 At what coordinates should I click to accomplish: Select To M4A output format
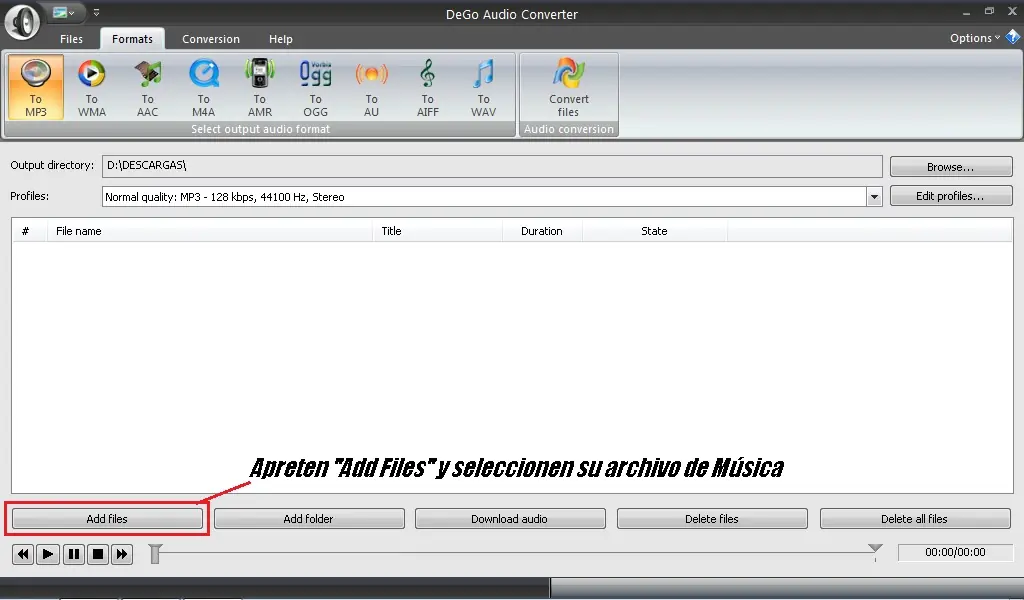click(x=204, y=87)
